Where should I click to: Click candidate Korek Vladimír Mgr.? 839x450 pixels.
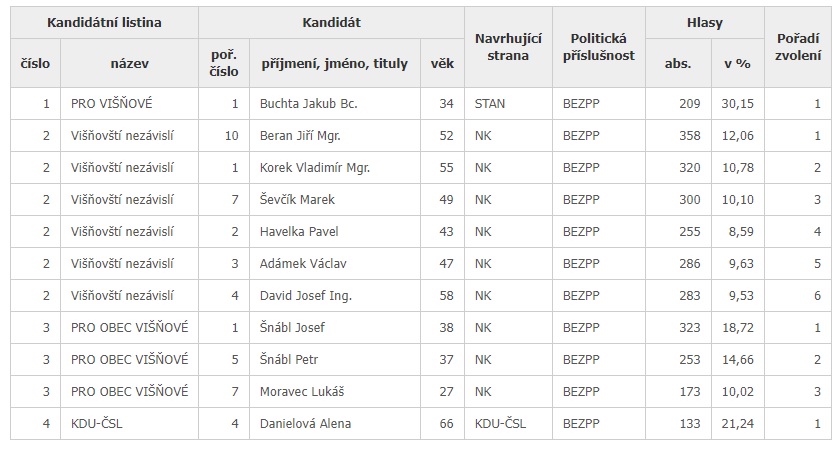(335, 168)
